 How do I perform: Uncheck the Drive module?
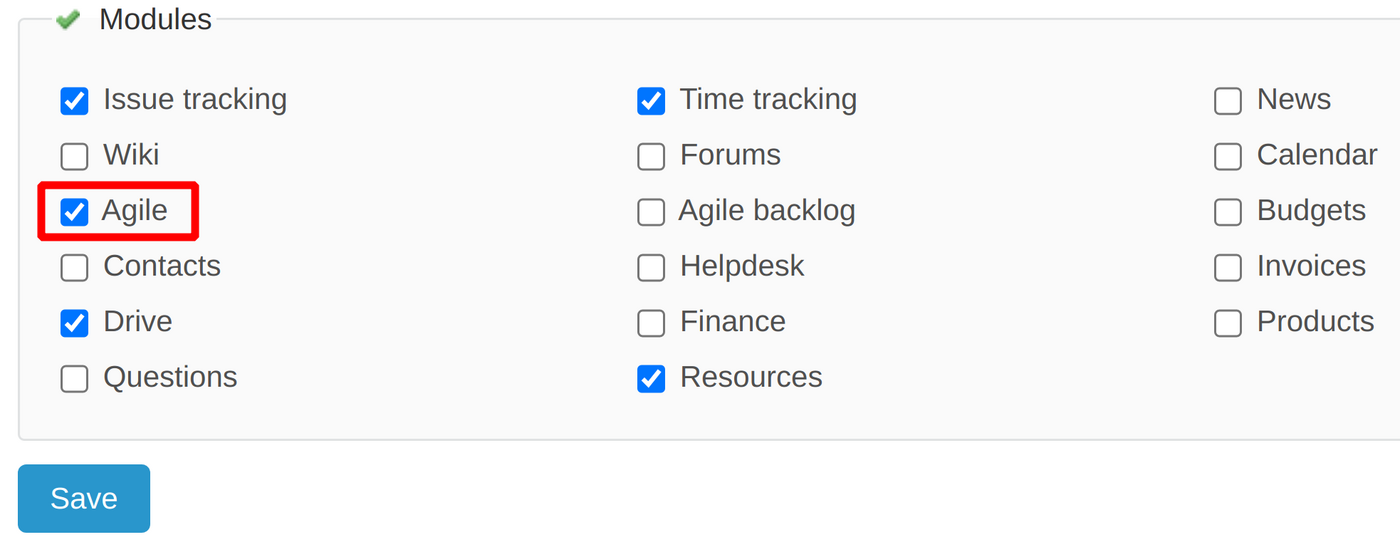(75, 323)
